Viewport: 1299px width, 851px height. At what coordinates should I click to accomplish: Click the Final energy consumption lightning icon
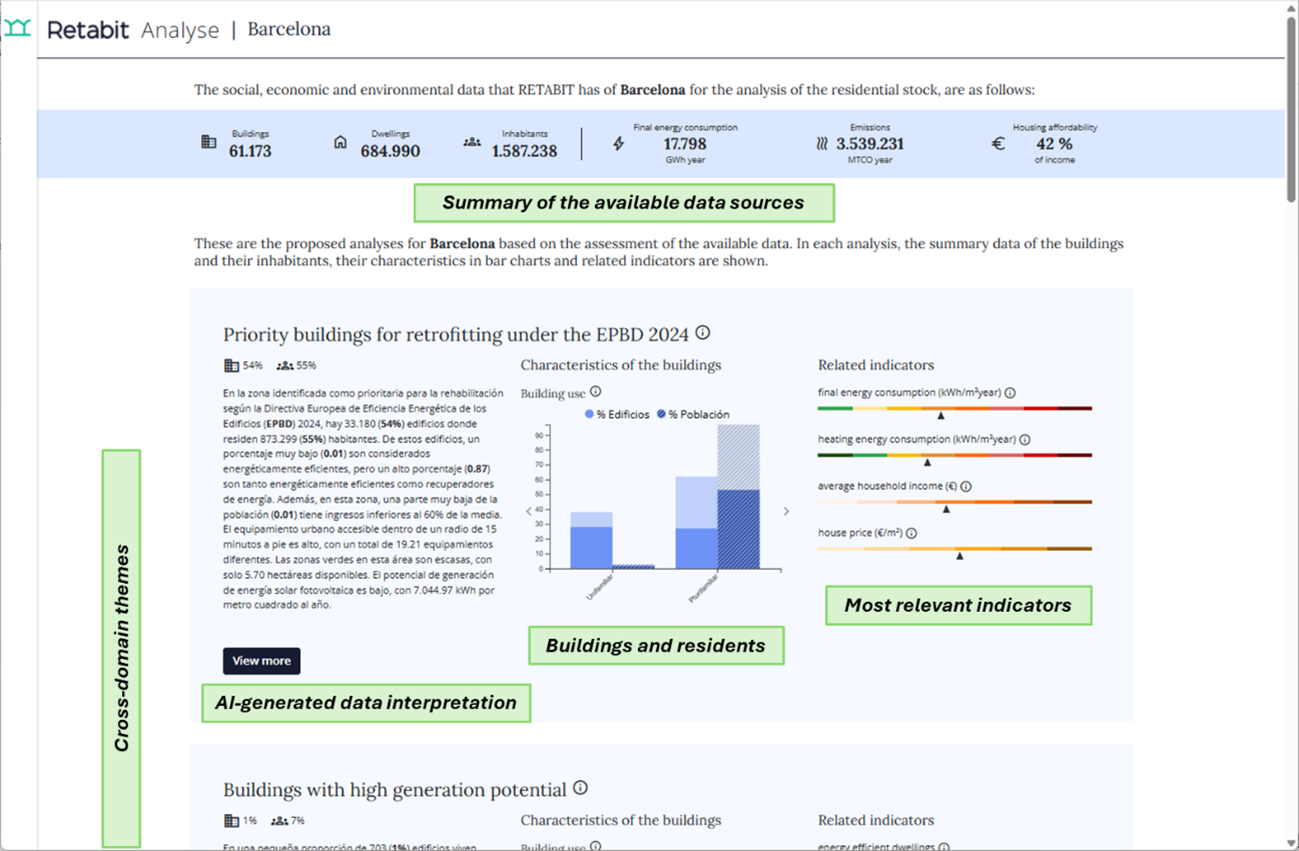click(x=619, y=143)
